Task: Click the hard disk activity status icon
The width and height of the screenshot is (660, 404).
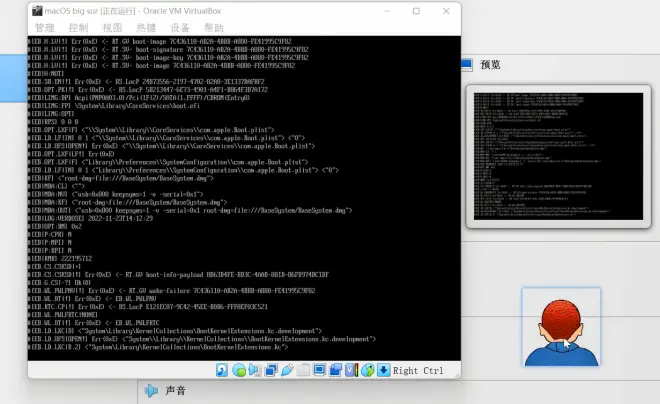Action: (x=222, y=370)
